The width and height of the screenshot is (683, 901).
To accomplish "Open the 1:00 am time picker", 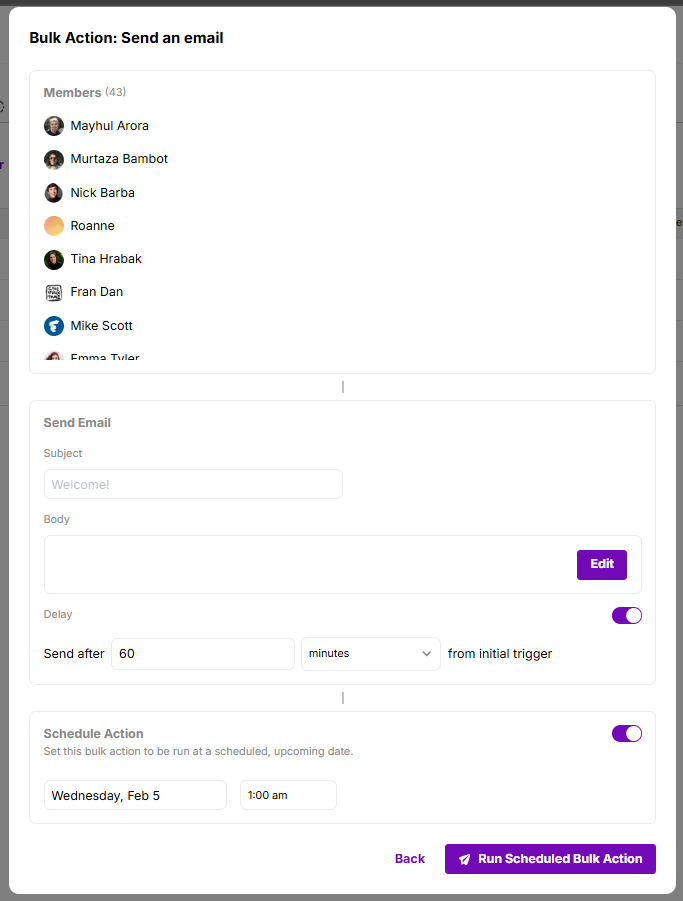I will click(288, 795).
